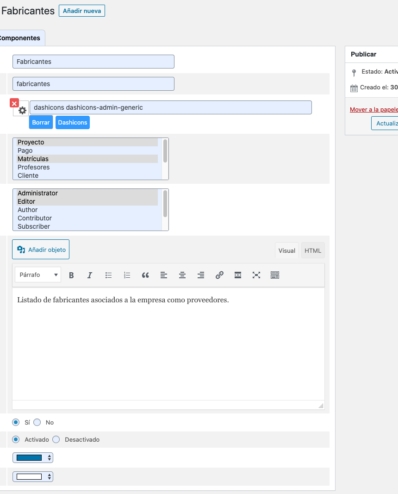Image resolution: width=398 pixels, height=494 pixels.
Task: Align text to the right
Action: click(x=201, y=275)
